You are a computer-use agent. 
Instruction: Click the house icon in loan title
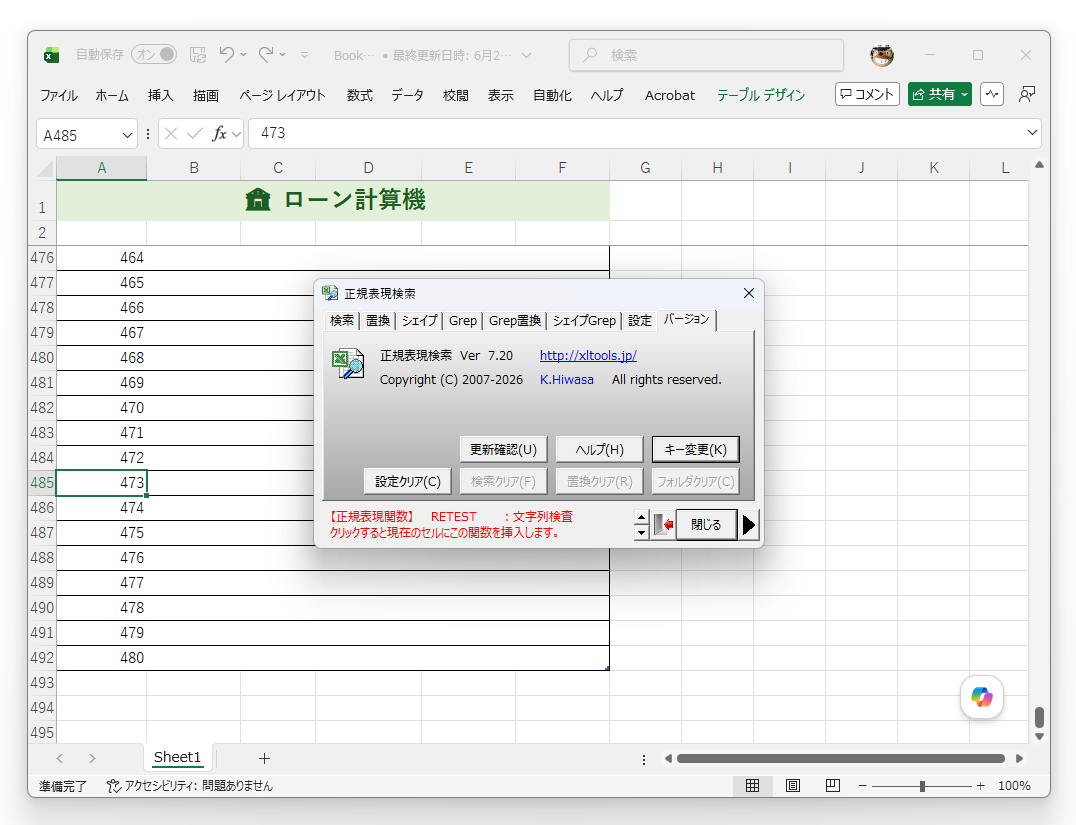click(x=258, y=200)
